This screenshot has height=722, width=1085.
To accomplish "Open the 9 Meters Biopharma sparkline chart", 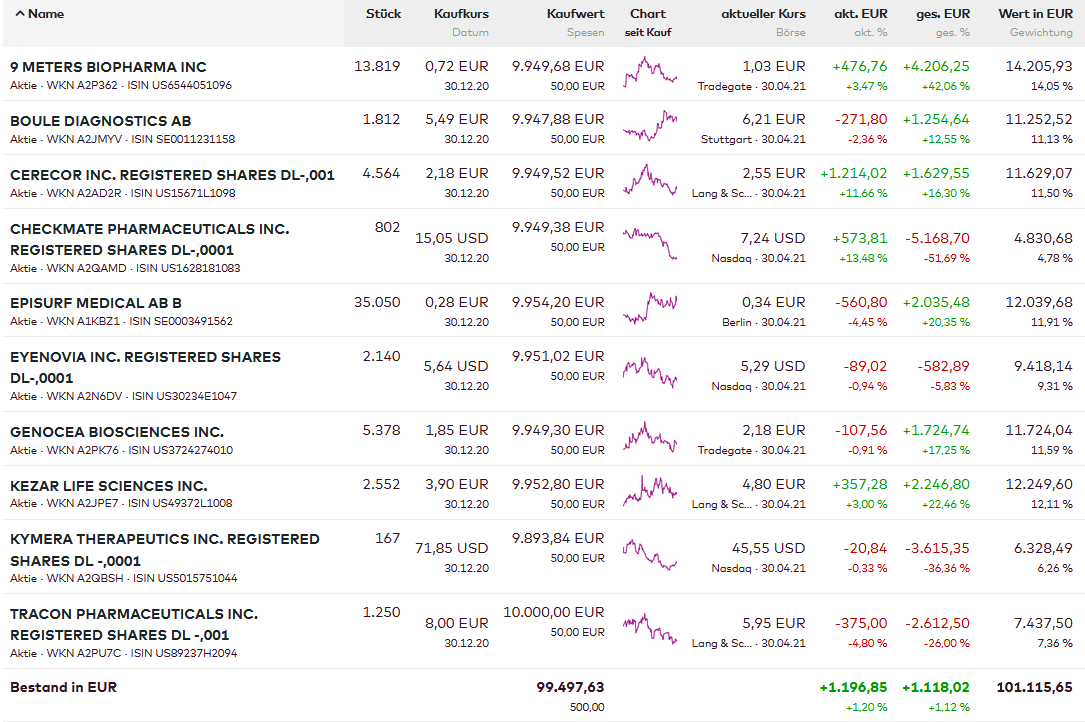I will tap(649, 72).
